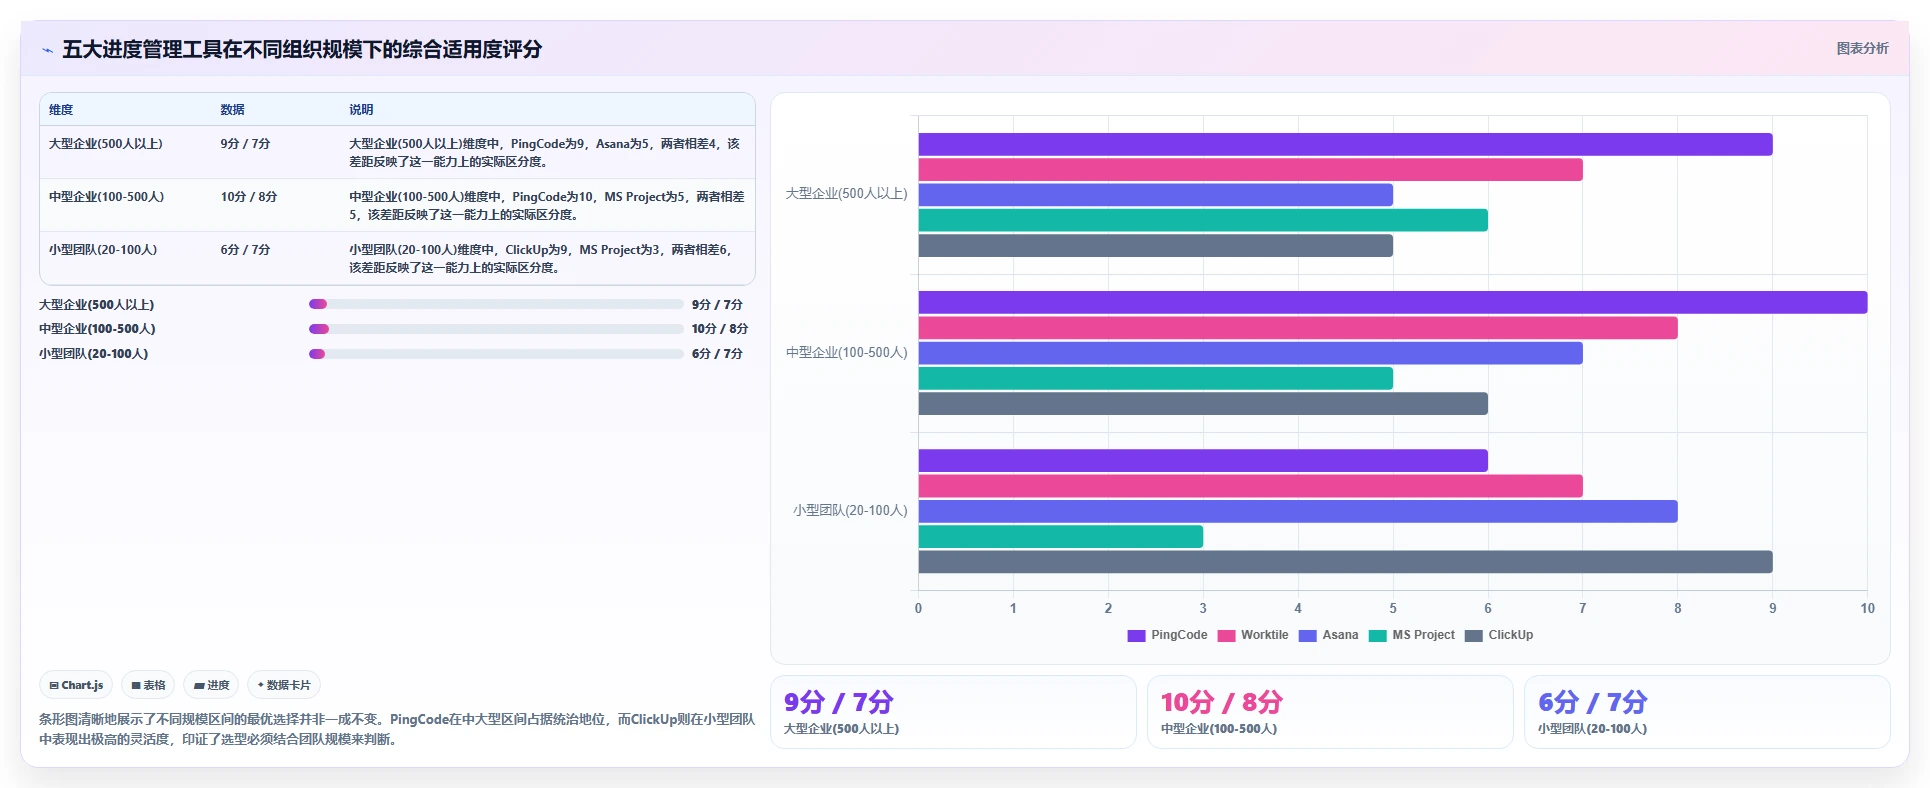Click the gray ClickUp bar for 大型企业

pyautogui.click(x=1155, y=246)
